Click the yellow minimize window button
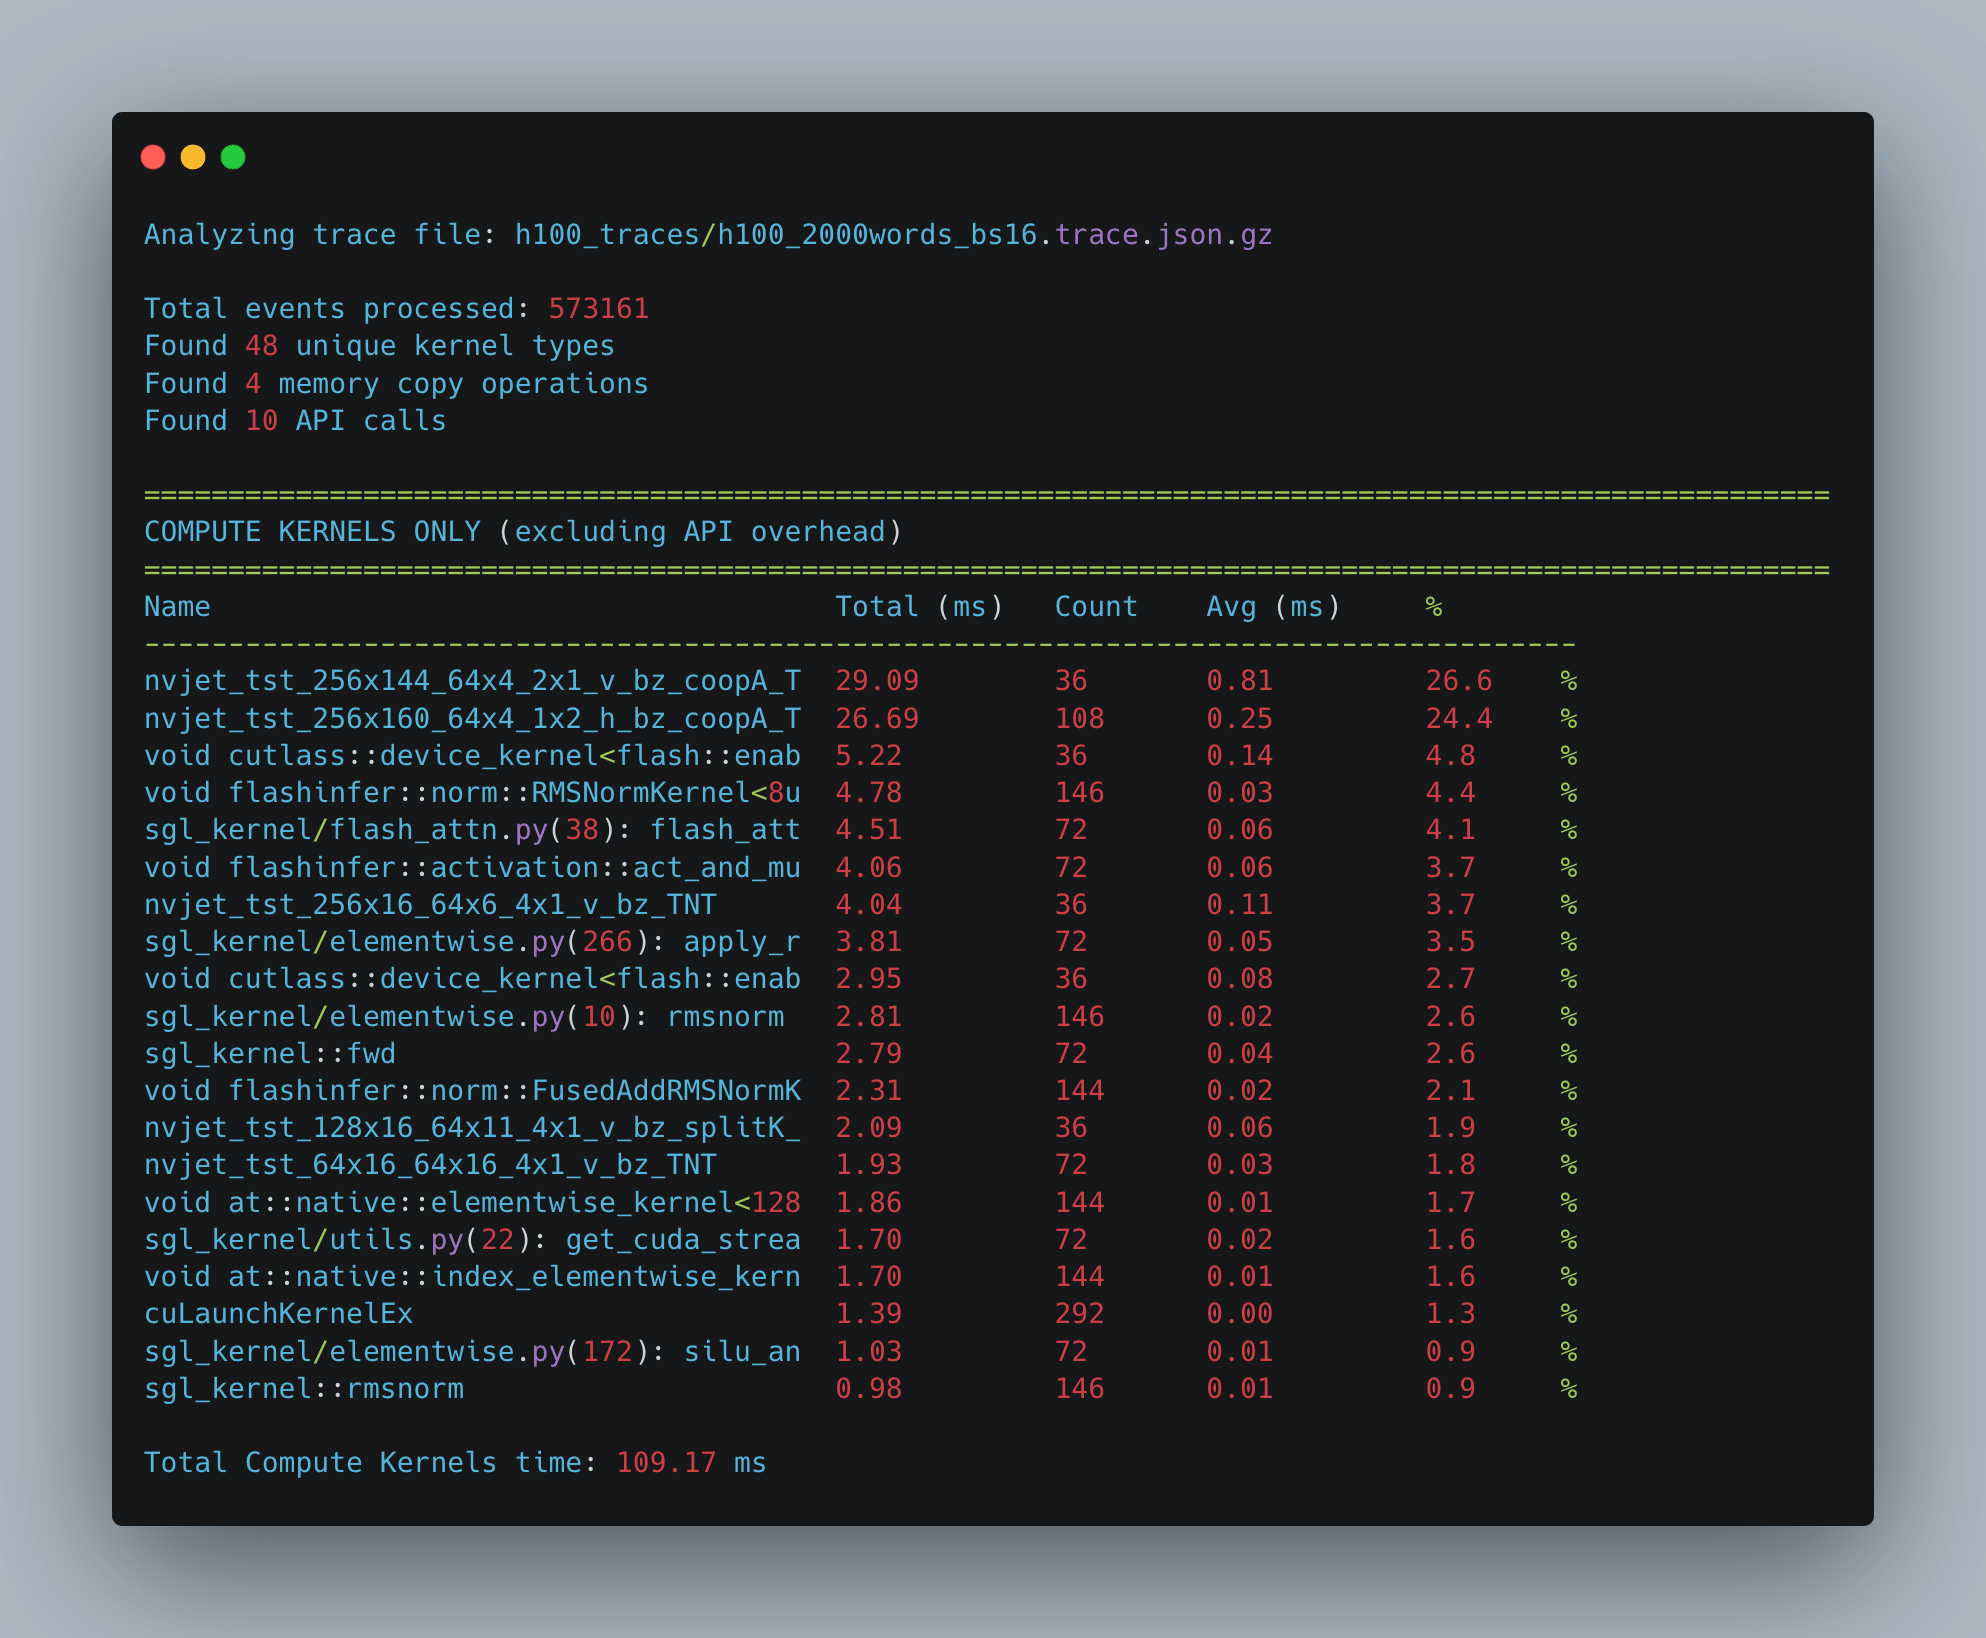 (193, 157)
